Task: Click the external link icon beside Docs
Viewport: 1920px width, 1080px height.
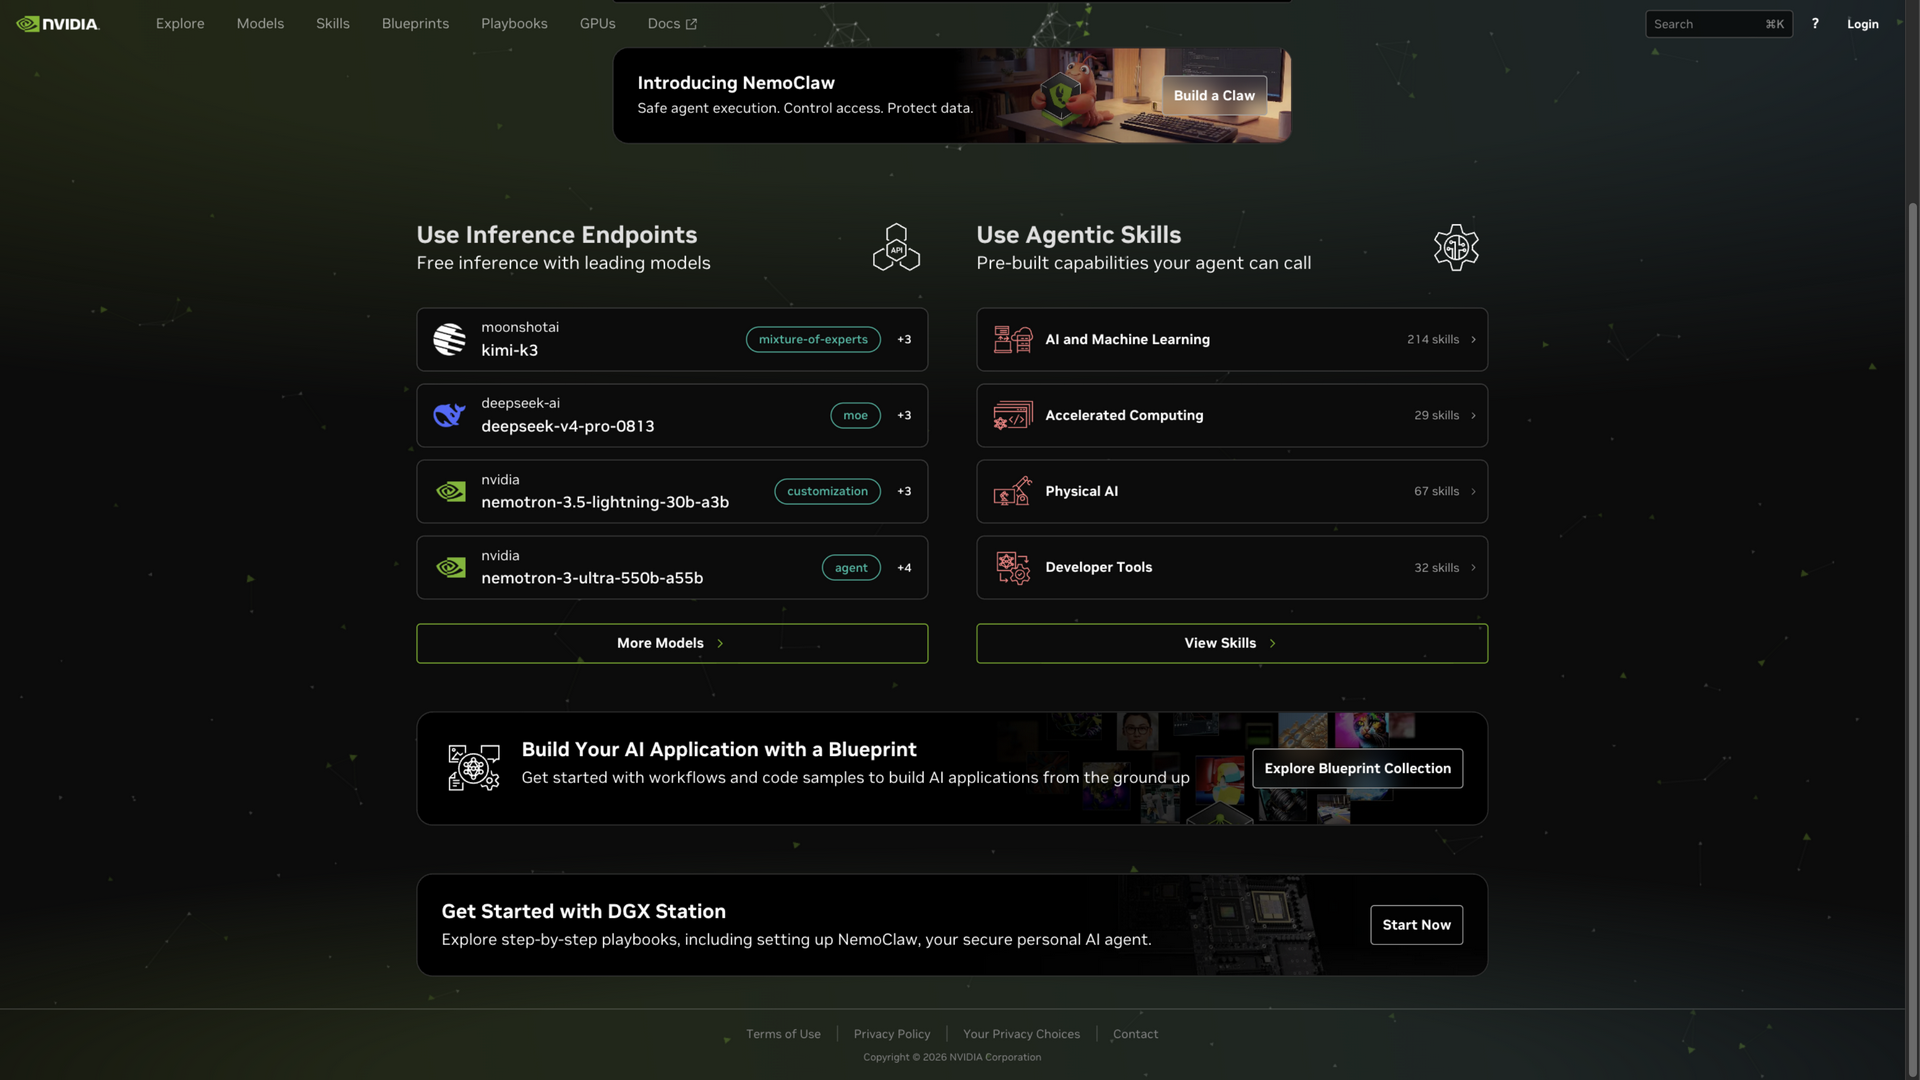Action: (691, 24)
